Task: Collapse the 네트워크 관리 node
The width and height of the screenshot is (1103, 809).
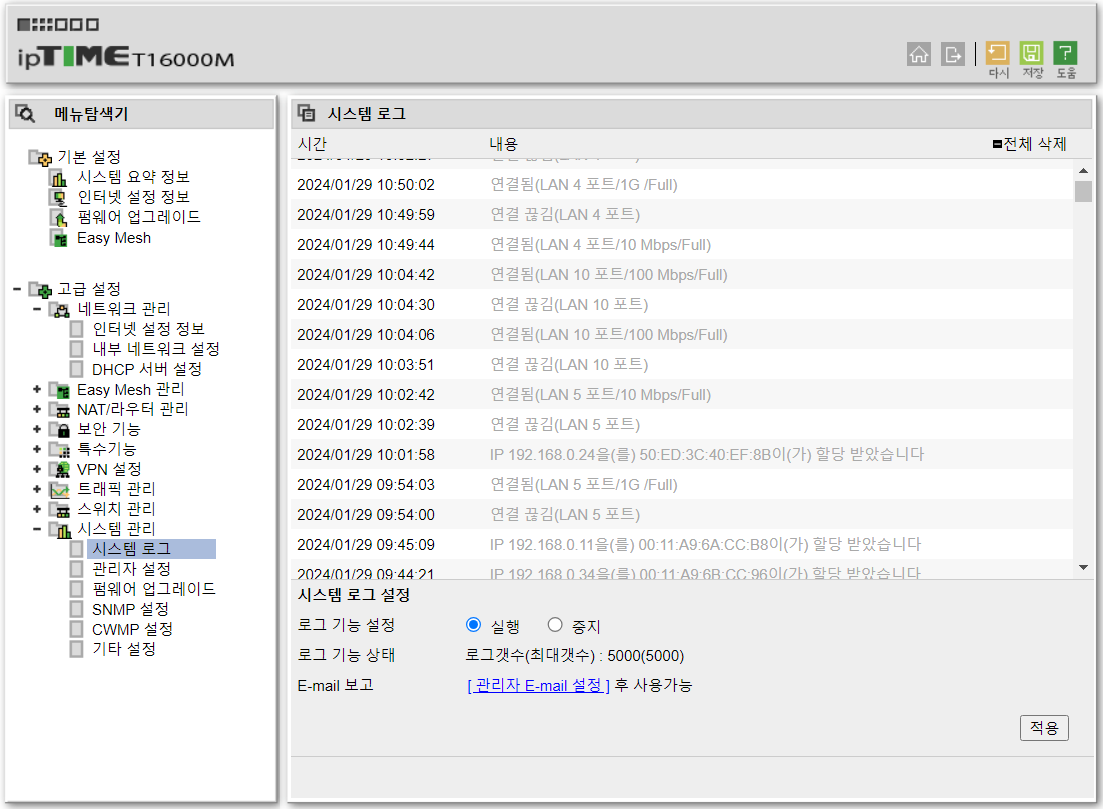Action: pyautogui.click(x=37, y=309)
